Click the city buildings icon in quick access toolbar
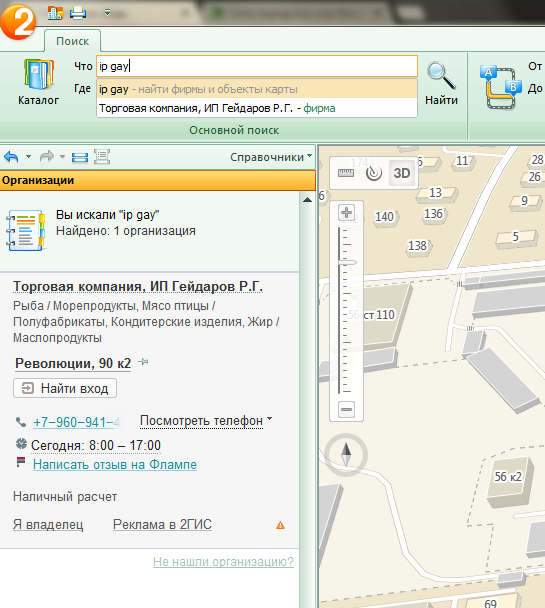Viewport: 545px width, 608px height. tap(55, 13)
